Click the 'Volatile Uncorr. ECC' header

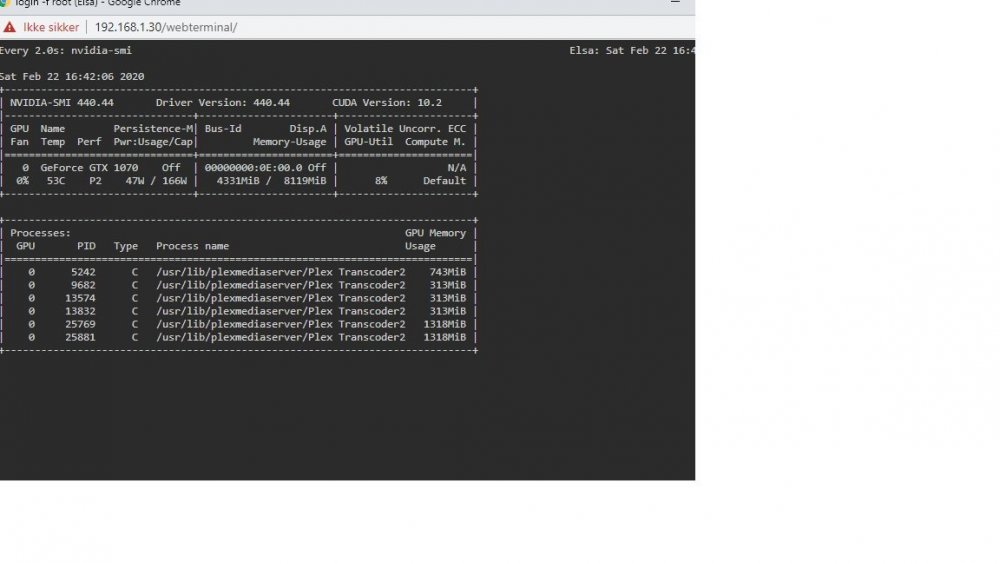pyautogui.click(x=405, y=129)
